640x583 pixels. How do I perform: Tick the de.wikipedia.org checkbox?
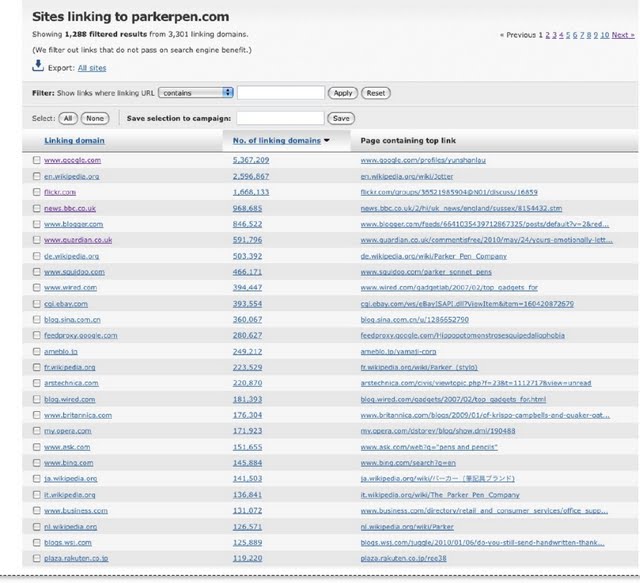pos(37,256)
